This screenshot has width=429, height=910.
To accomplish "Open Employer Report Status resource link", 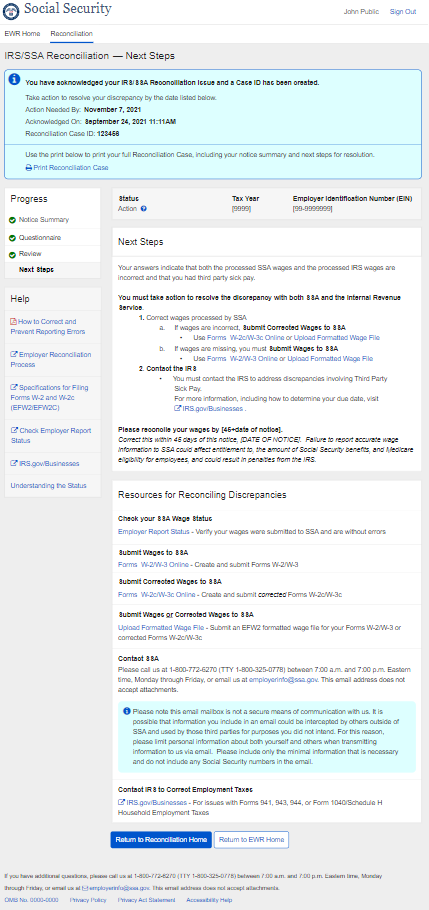I will (x=154, y=531).
